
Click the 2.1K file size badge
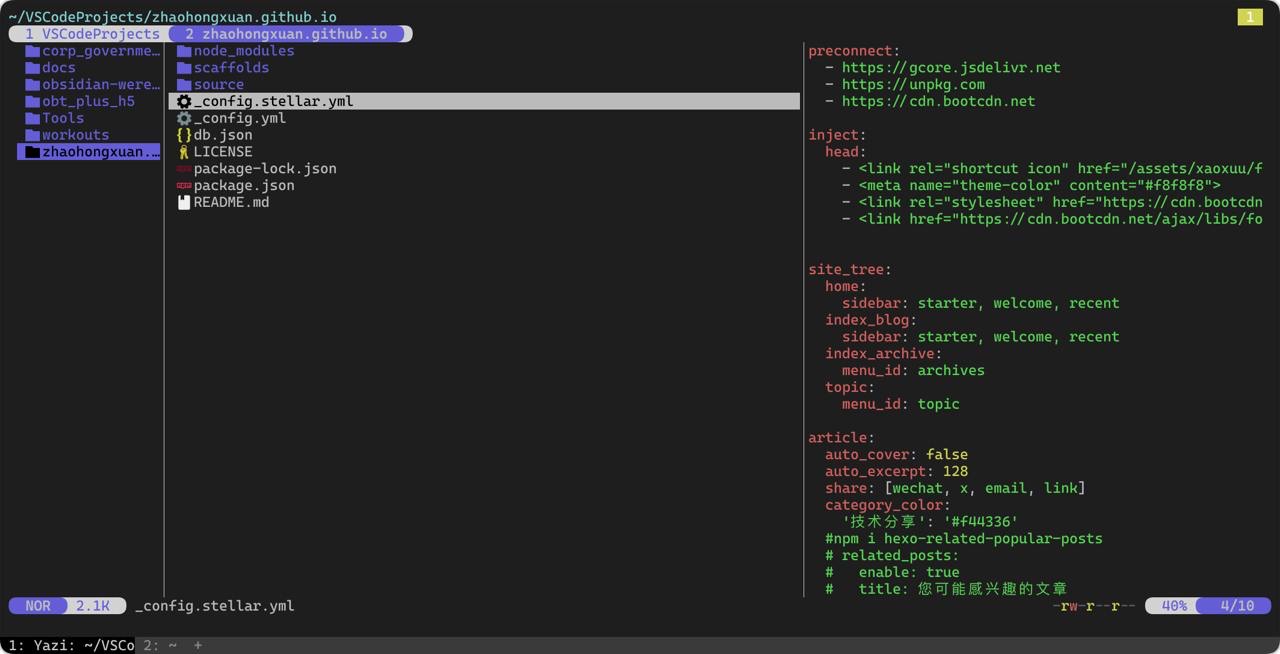[93, 606]
